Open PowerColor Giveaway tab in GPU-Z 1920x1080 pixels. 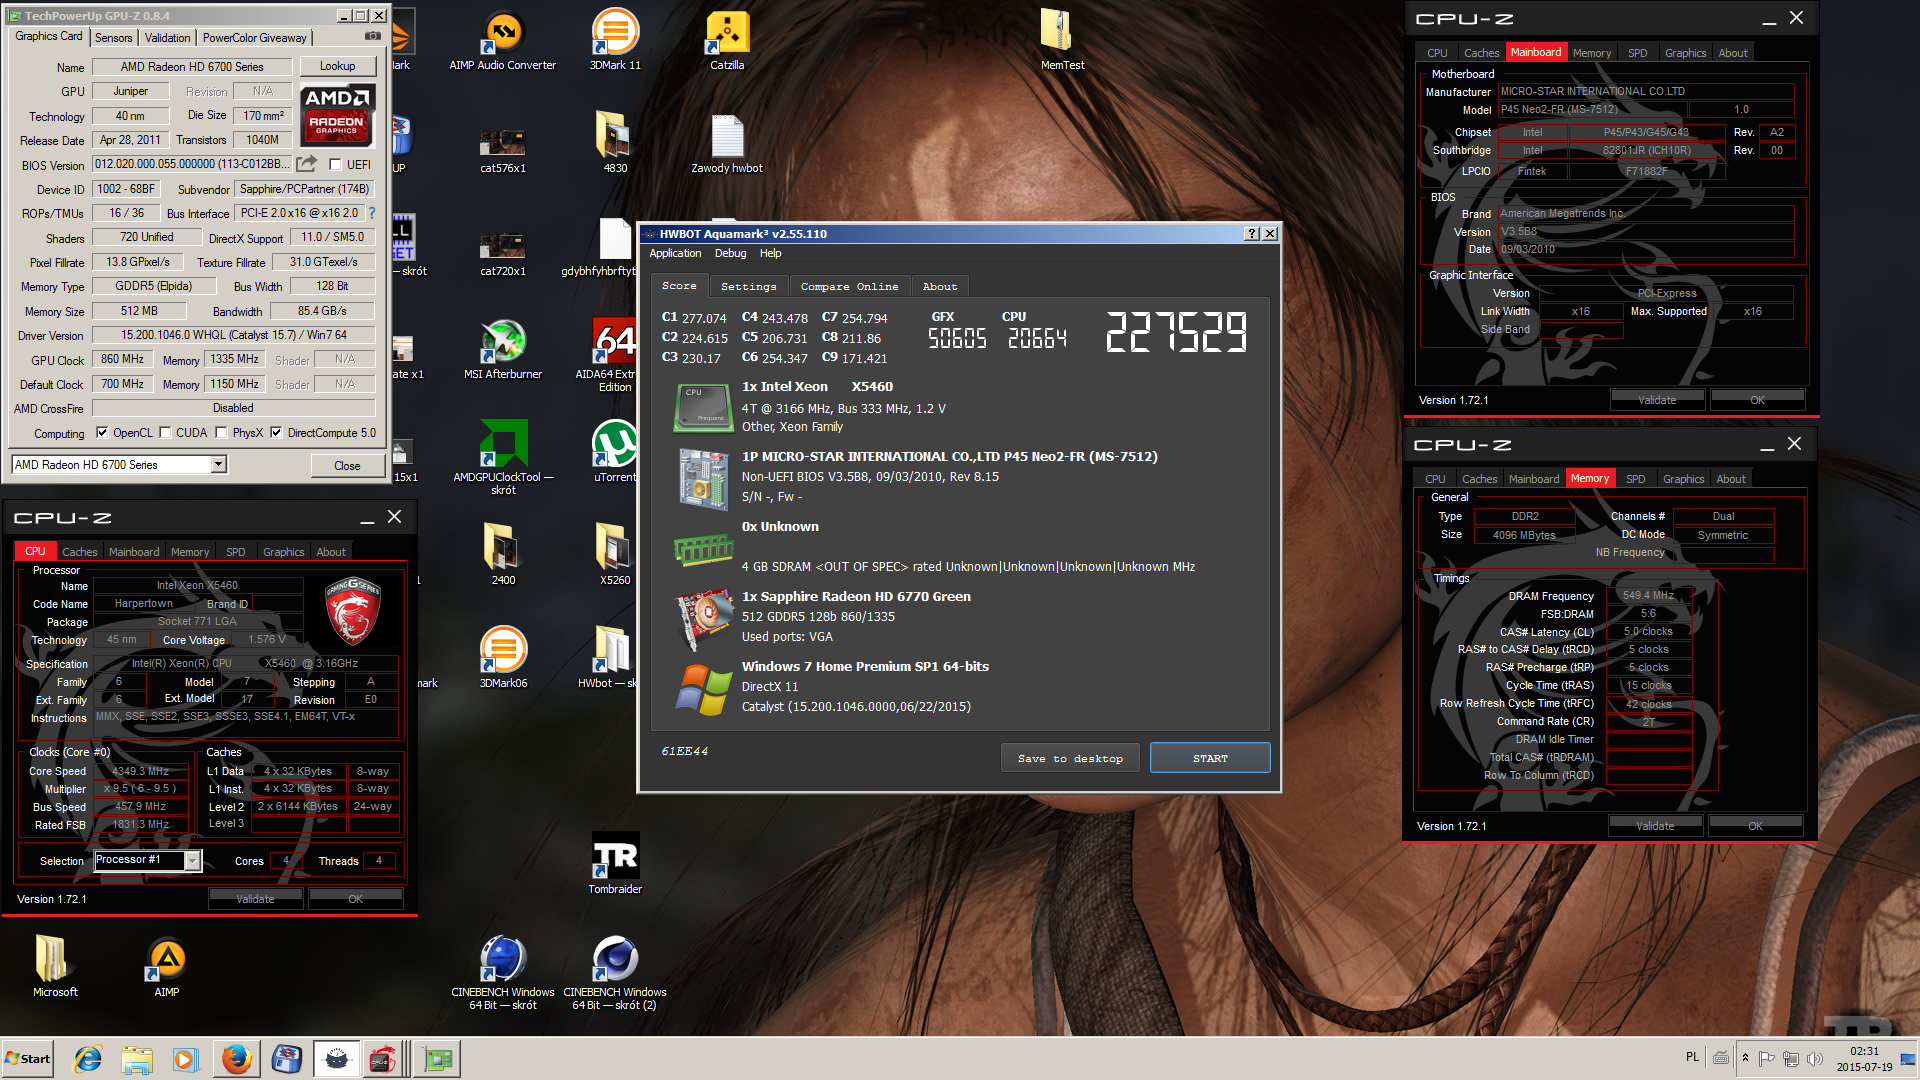click(254, 37)
